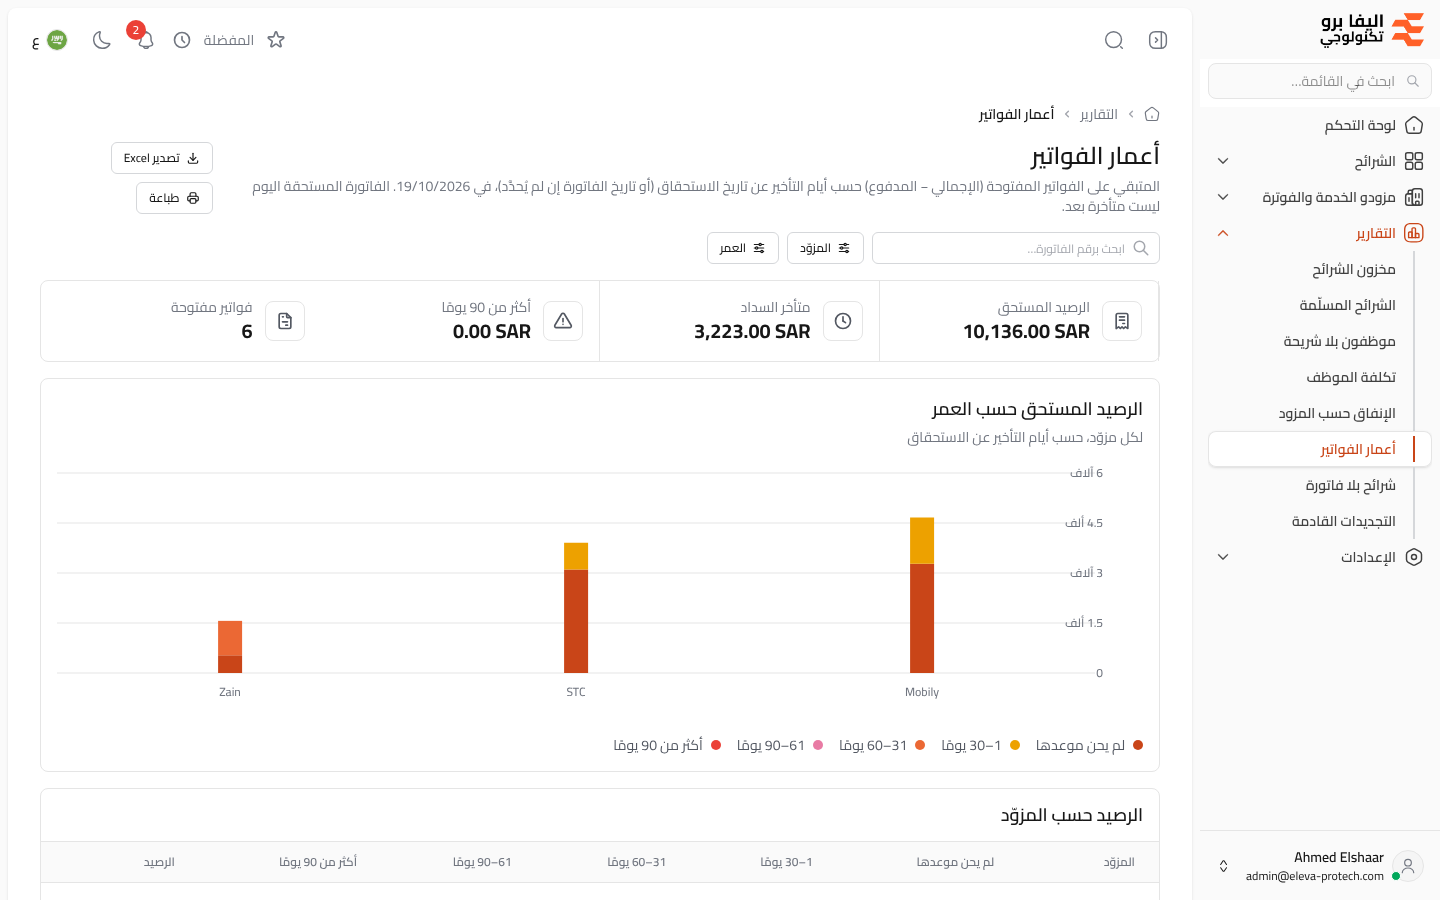Toggle 61–90 يومًا legend series

pos(780,745)
